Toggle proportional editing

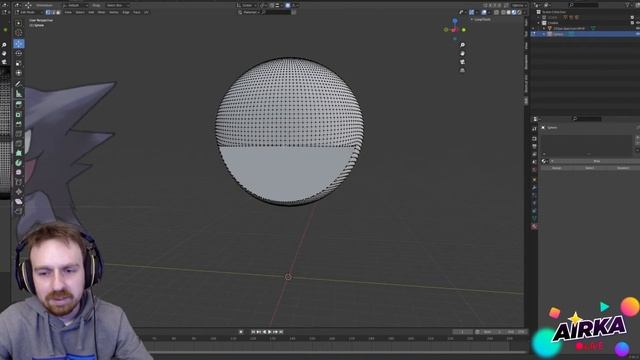[x=288, y=5]
